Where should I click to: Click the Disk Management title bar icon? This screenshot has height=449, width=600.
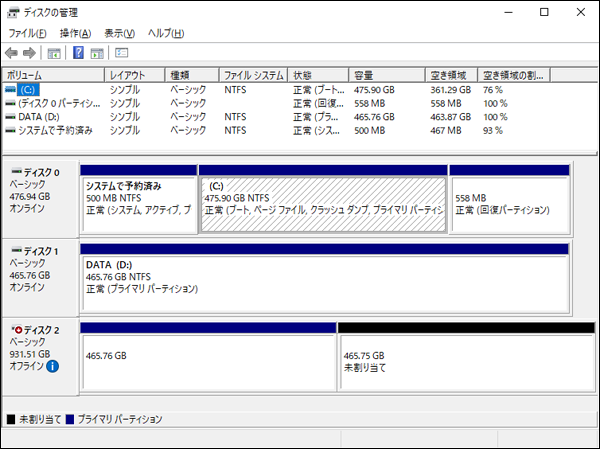[13, 12]
